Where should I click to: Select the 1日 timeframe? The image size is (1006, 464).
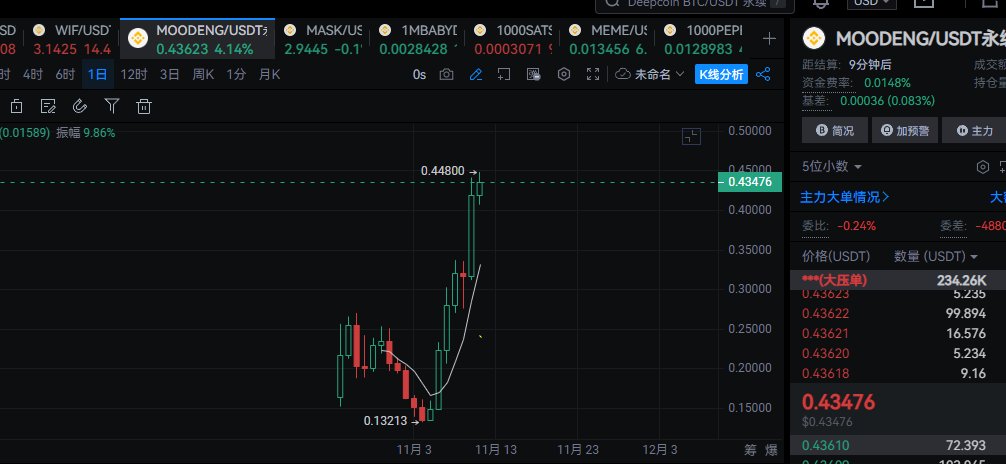[98, 74]
